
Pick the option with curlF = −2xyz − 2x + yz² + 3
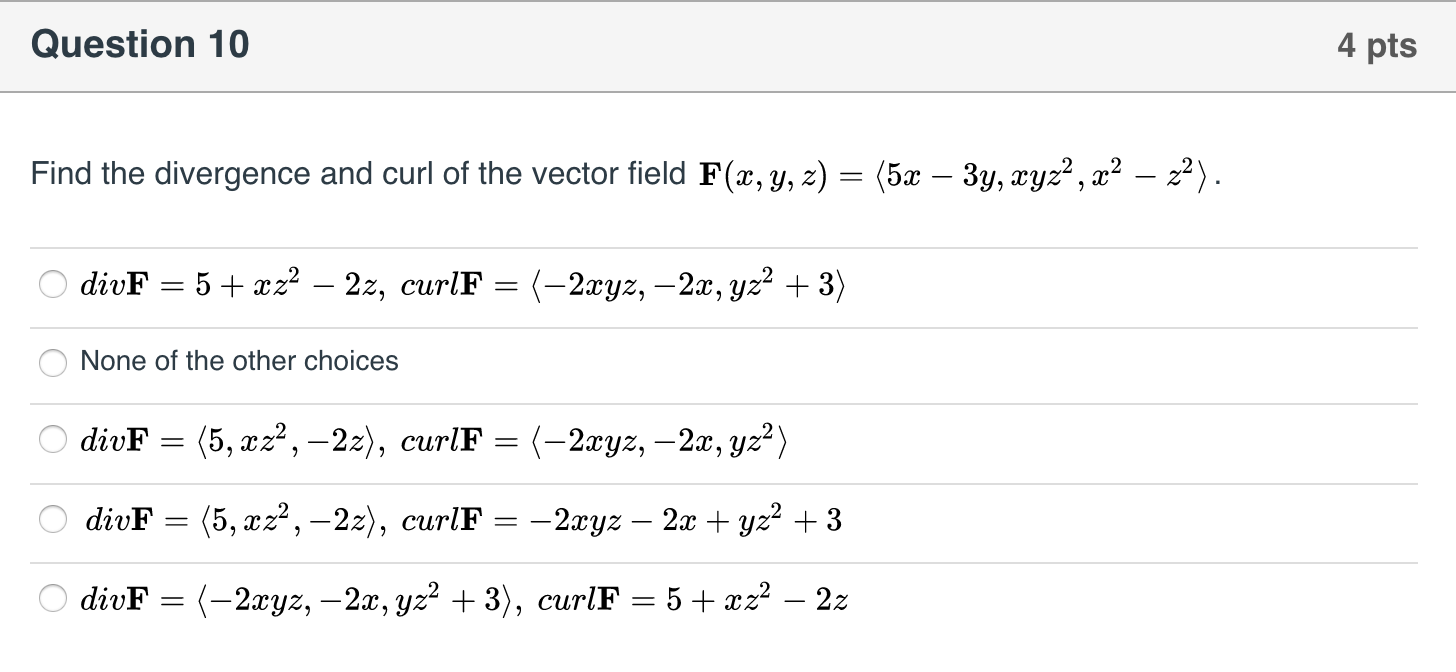(53, 519)
